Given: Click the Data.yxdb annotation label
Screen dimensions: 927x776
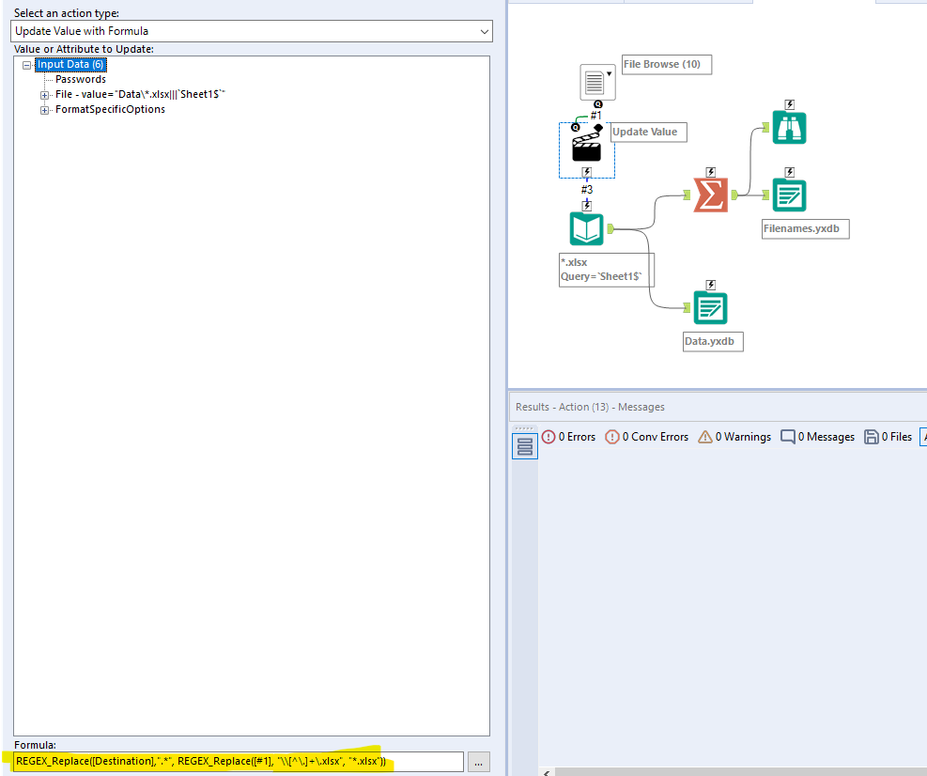Looking at the screenshot, I should (x=713, y=342).
